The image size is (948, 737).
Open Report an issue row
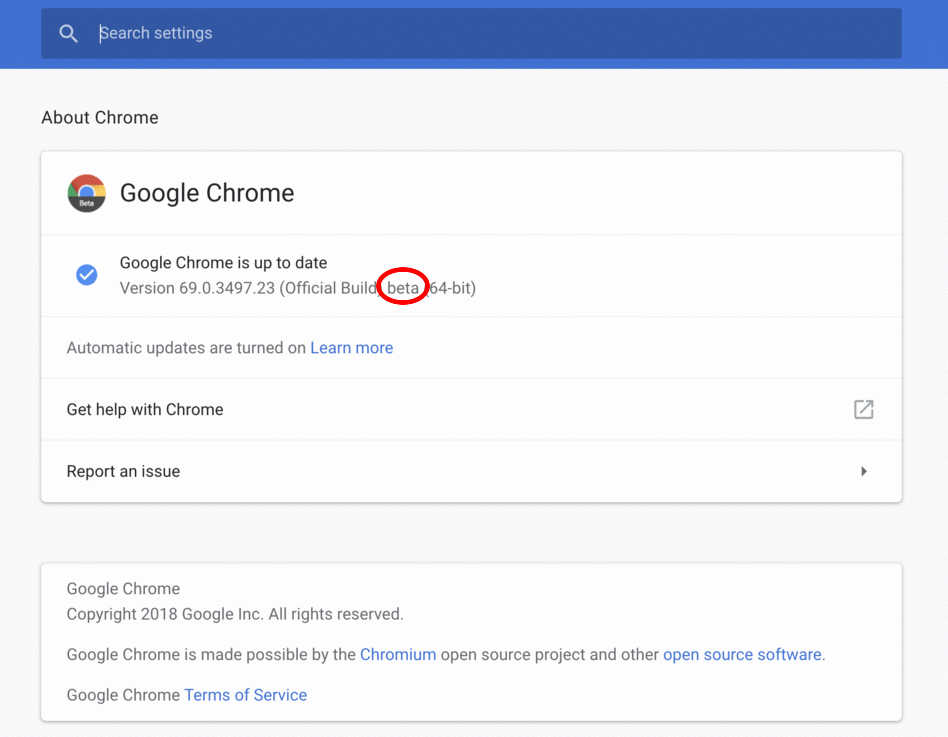[471, 471]
